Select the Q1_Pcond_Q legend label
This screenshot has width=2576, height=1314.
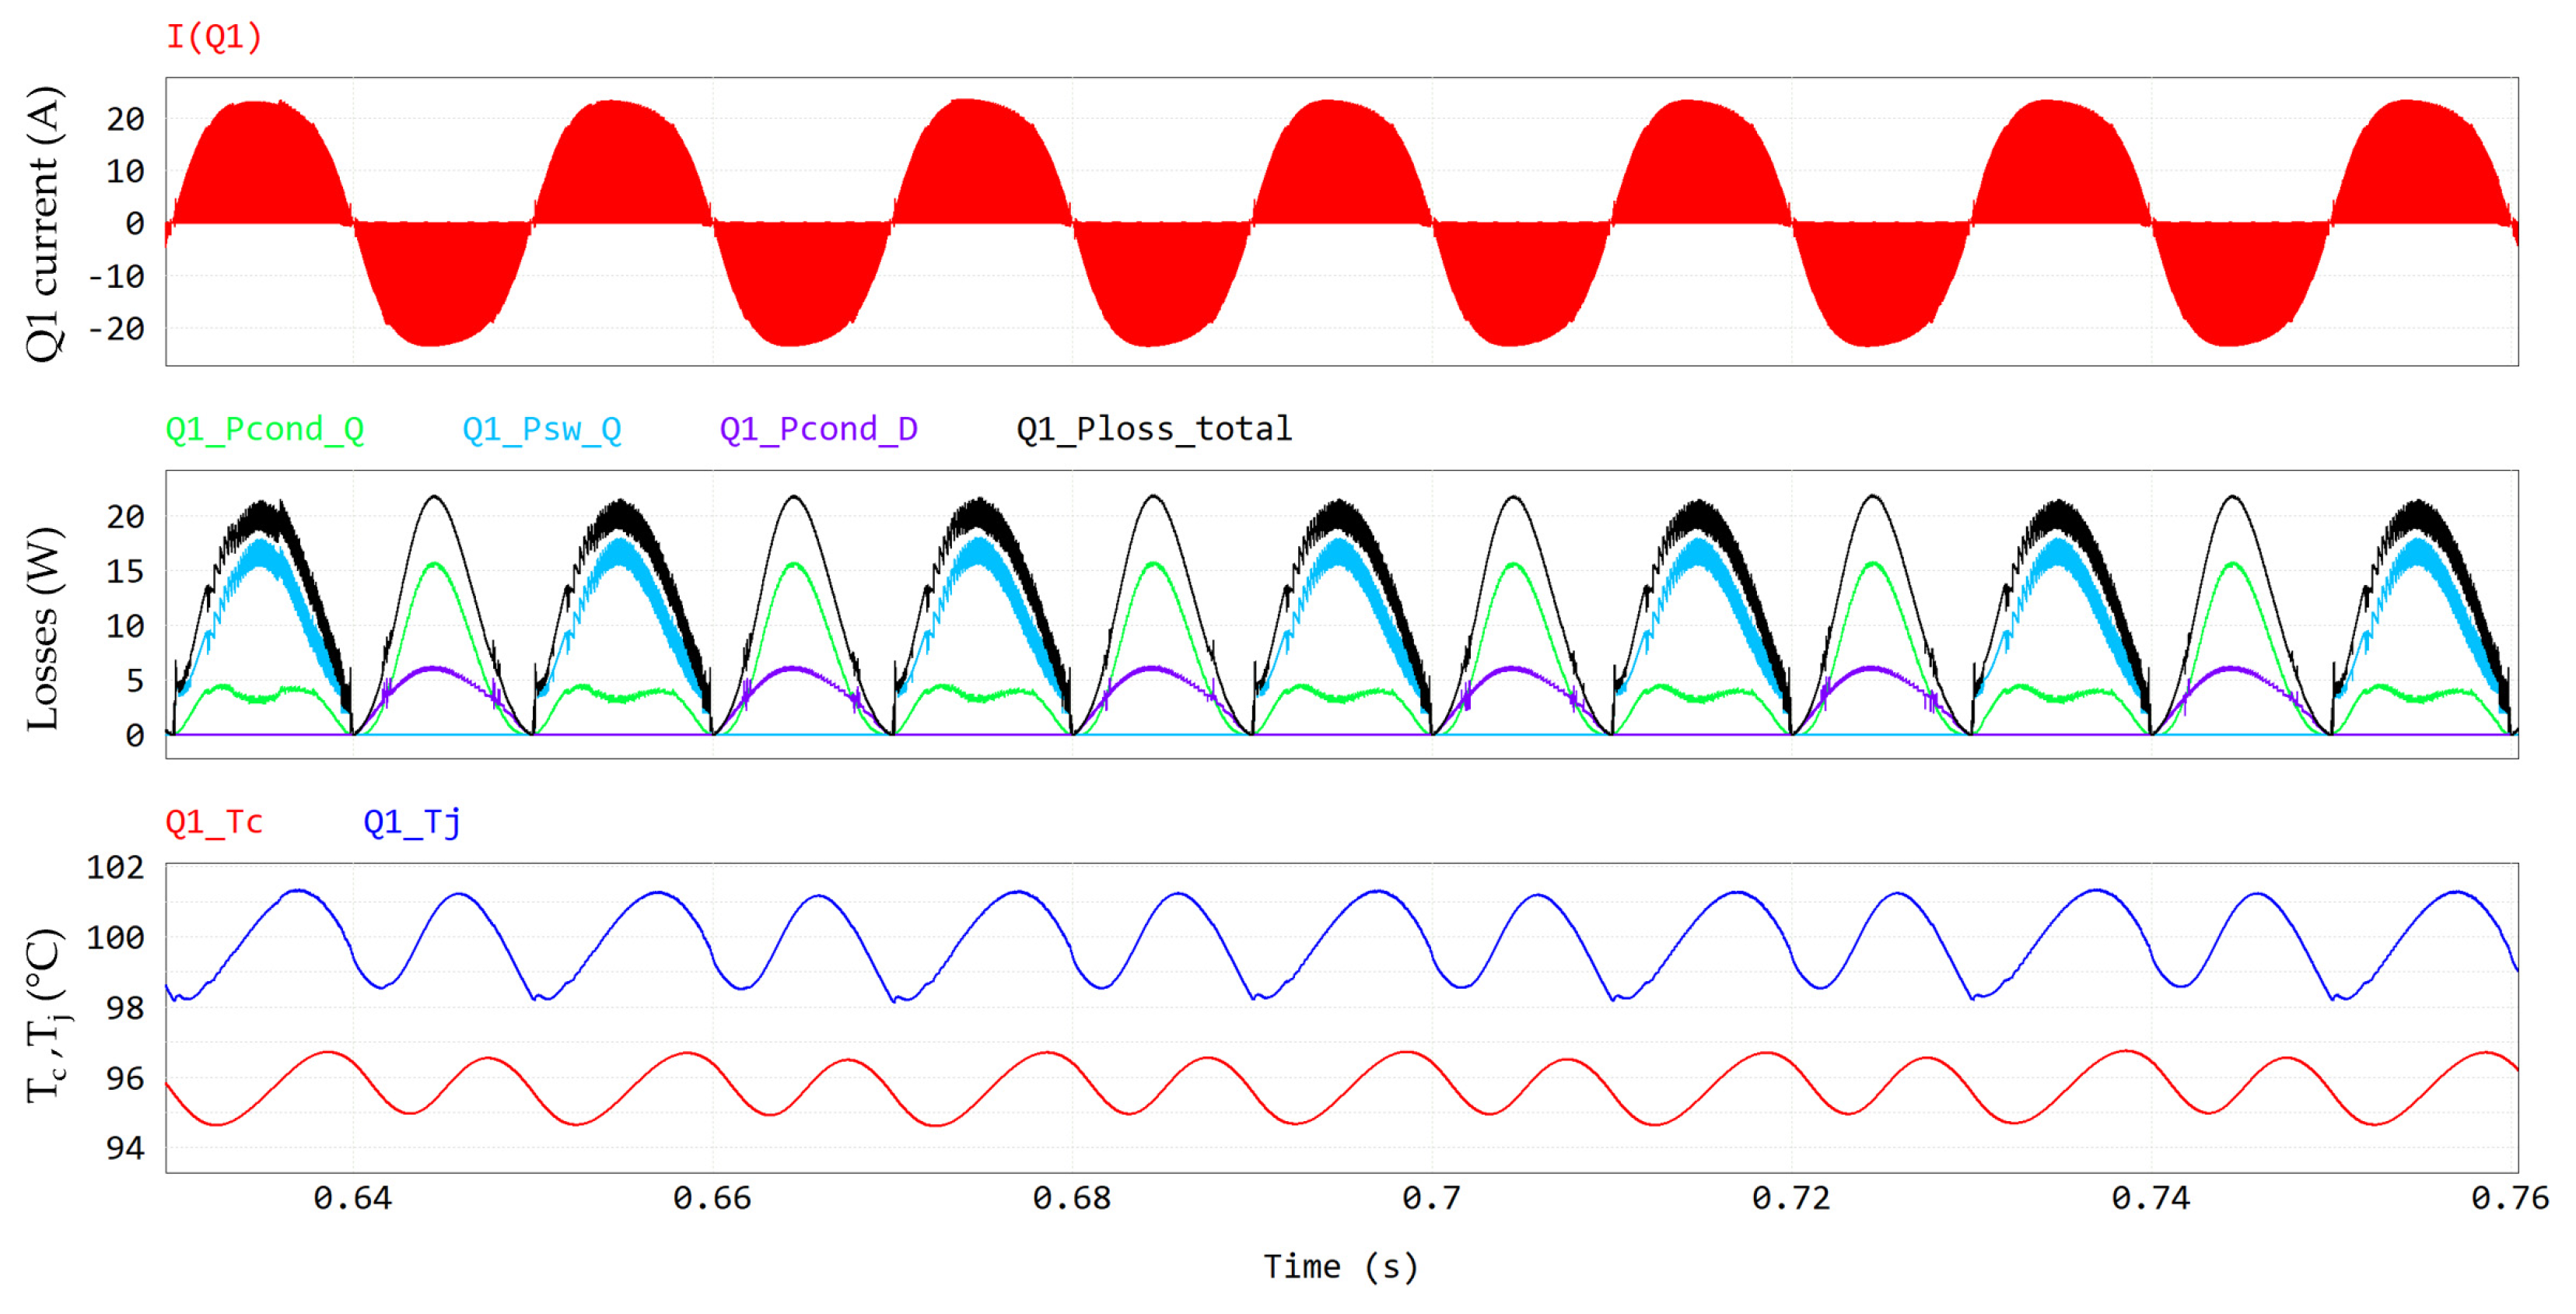point(265,429)
